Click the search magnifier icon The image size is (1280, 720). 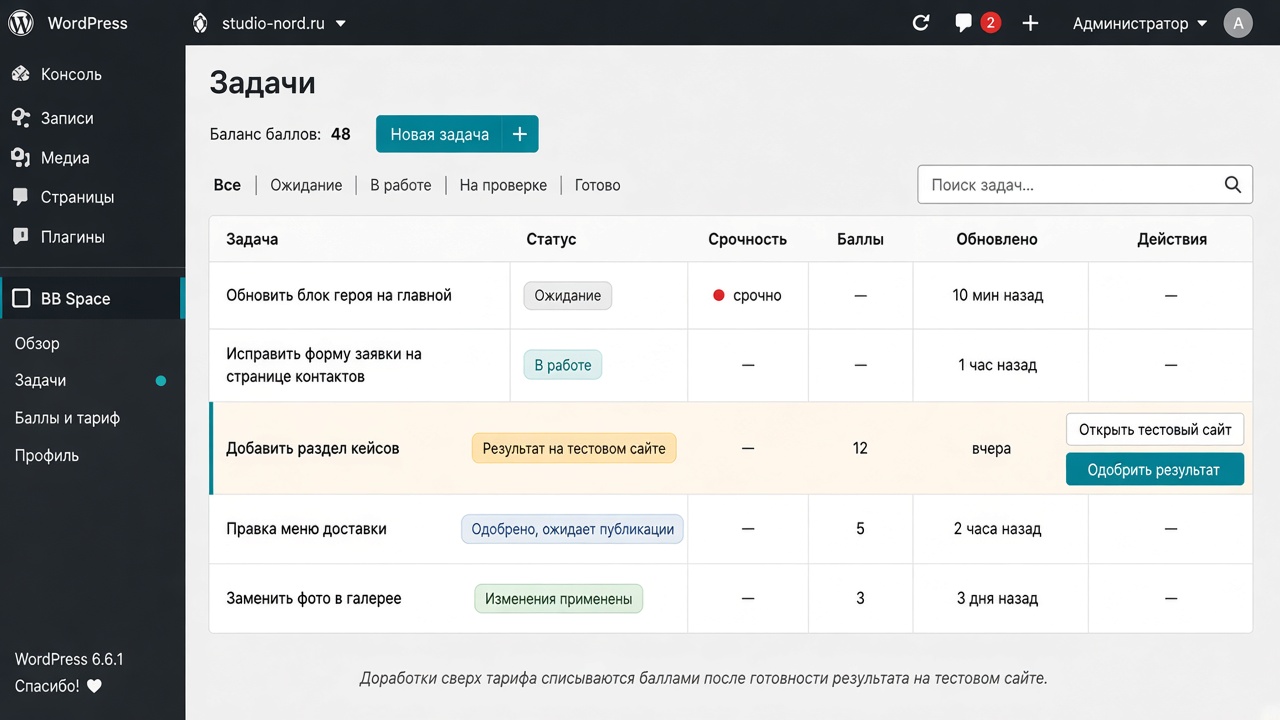tap(1233, 185)
